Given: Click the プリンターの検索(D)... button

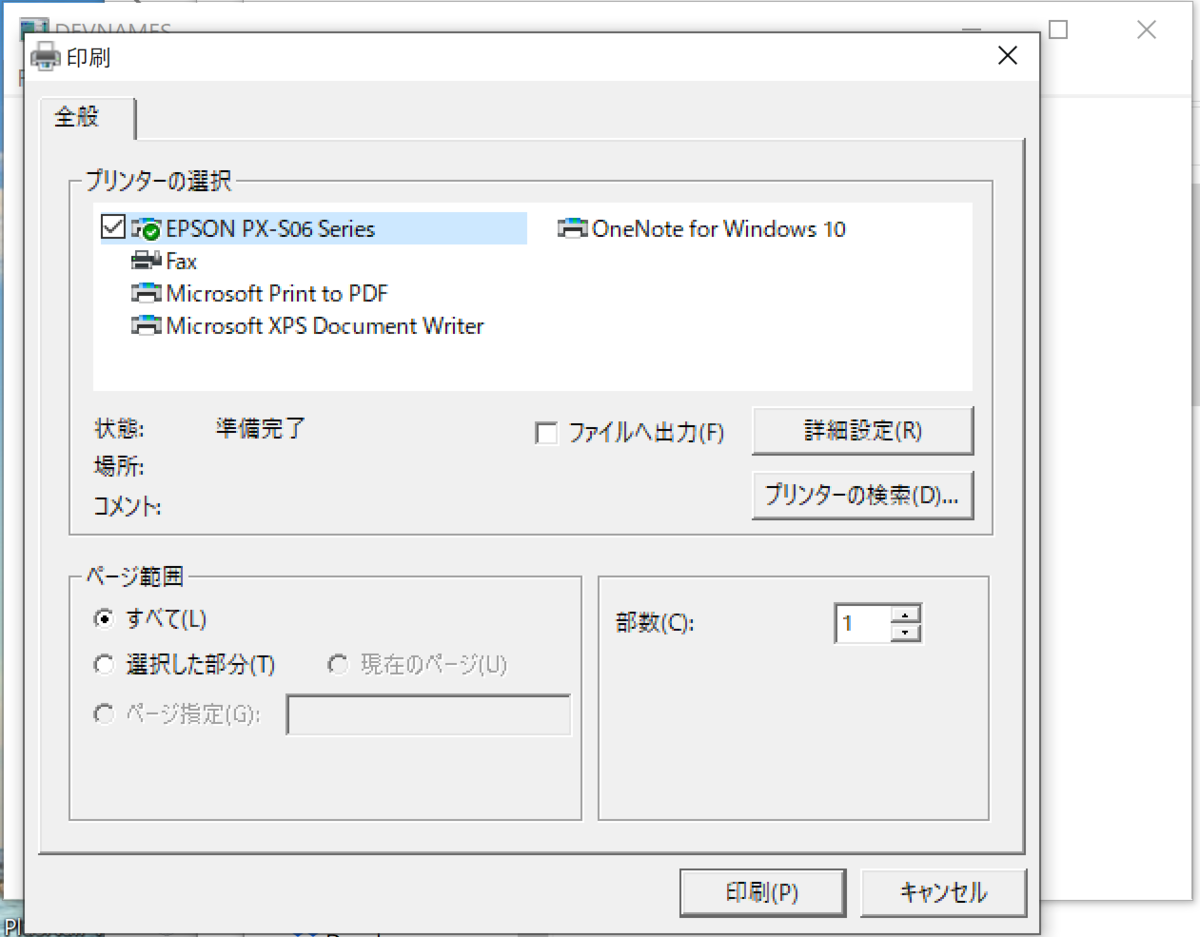Looking at the screenshot, I should [862, 495].
